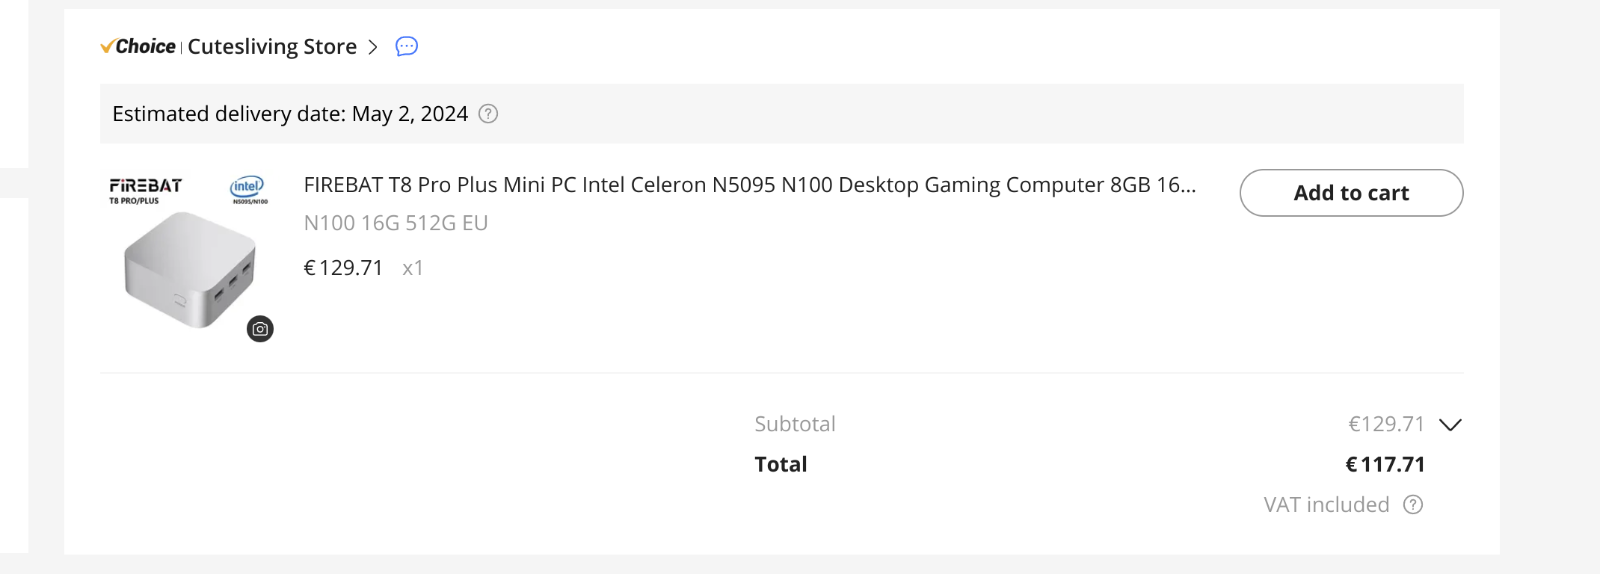
Task: Click the FIREBAT Mini PC product thumbnail
Action: [x=188, y=255]
